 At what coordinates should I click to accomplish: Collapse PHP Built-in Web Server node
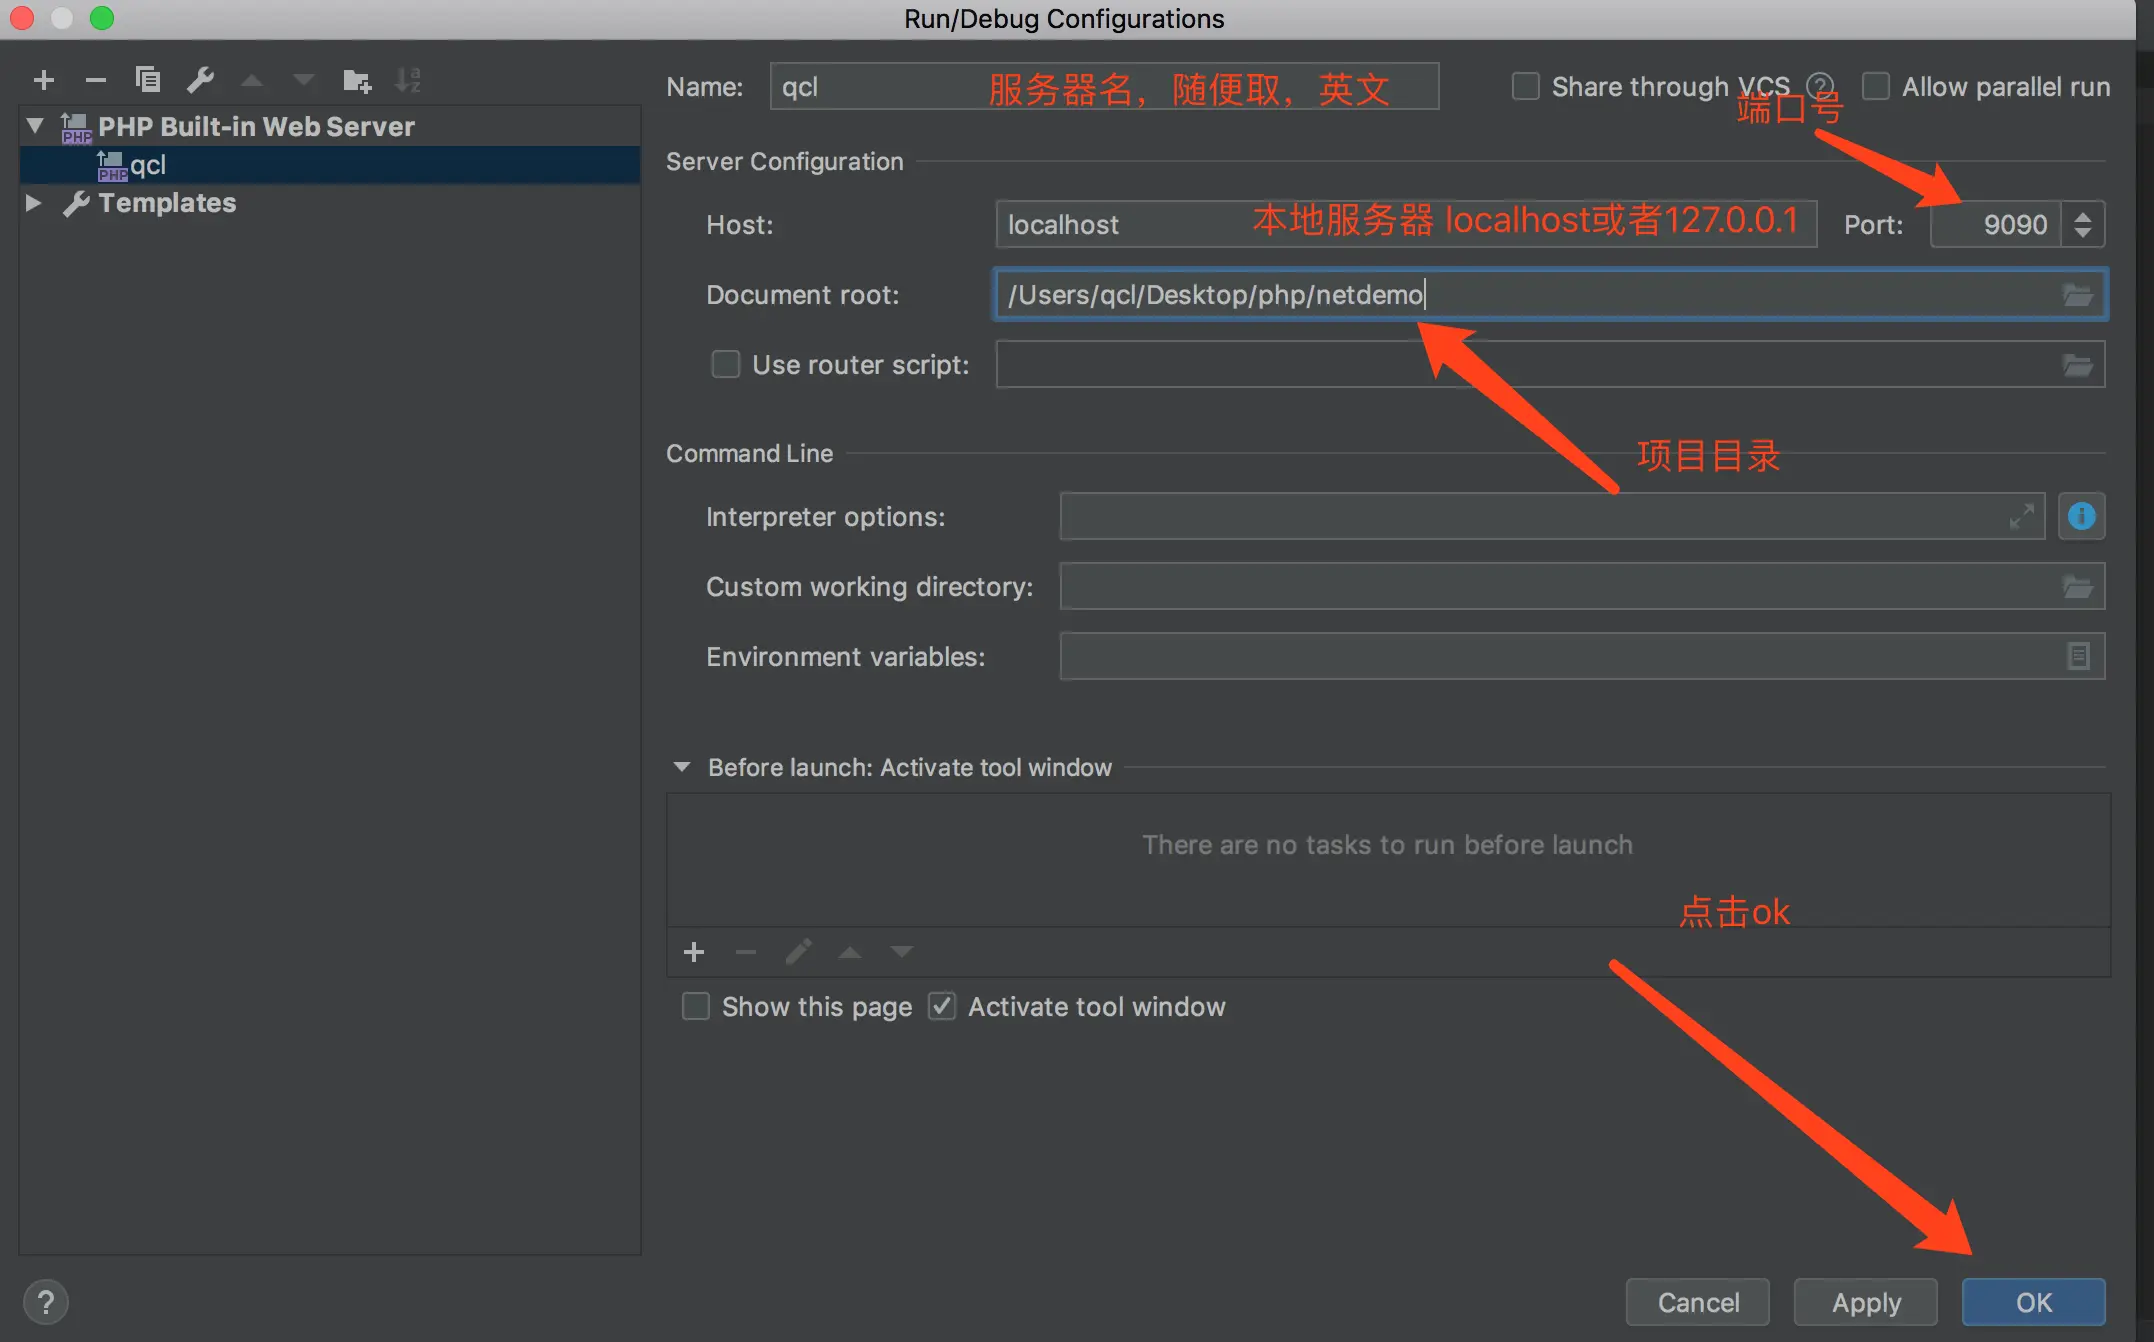coord(35,126)
